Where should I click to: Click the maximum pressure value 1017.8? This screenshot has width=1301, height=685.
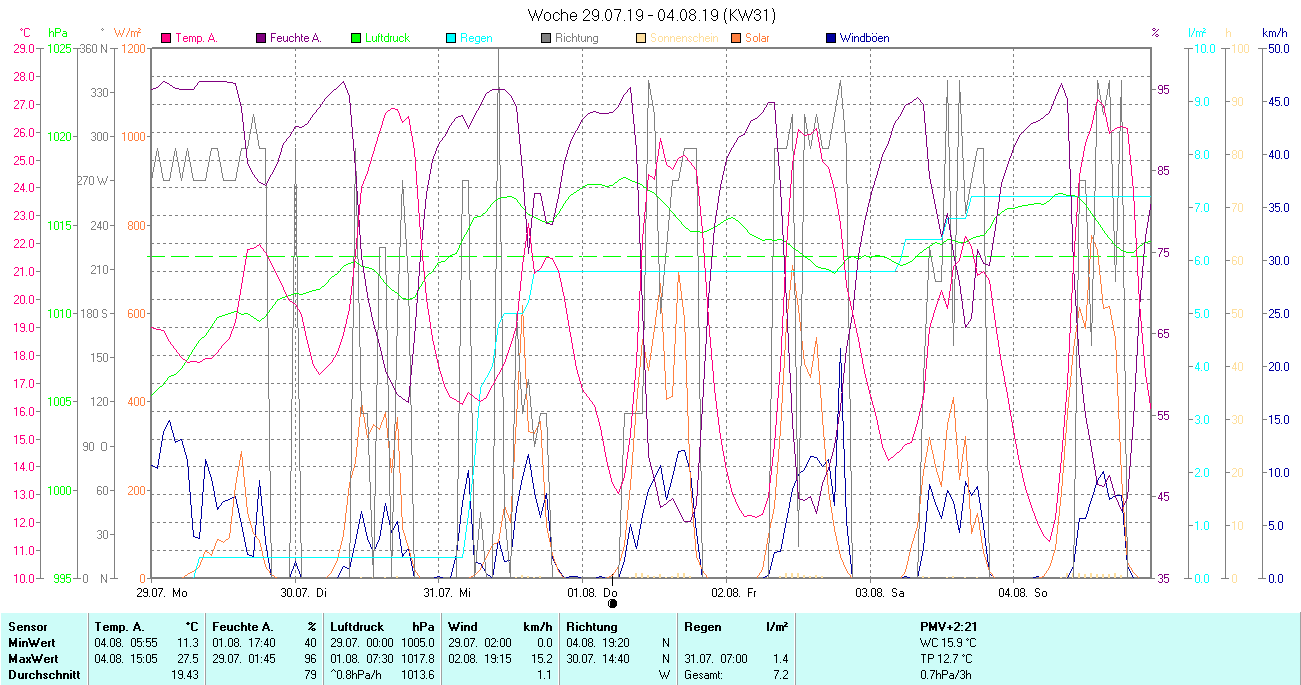coord(418,659)
